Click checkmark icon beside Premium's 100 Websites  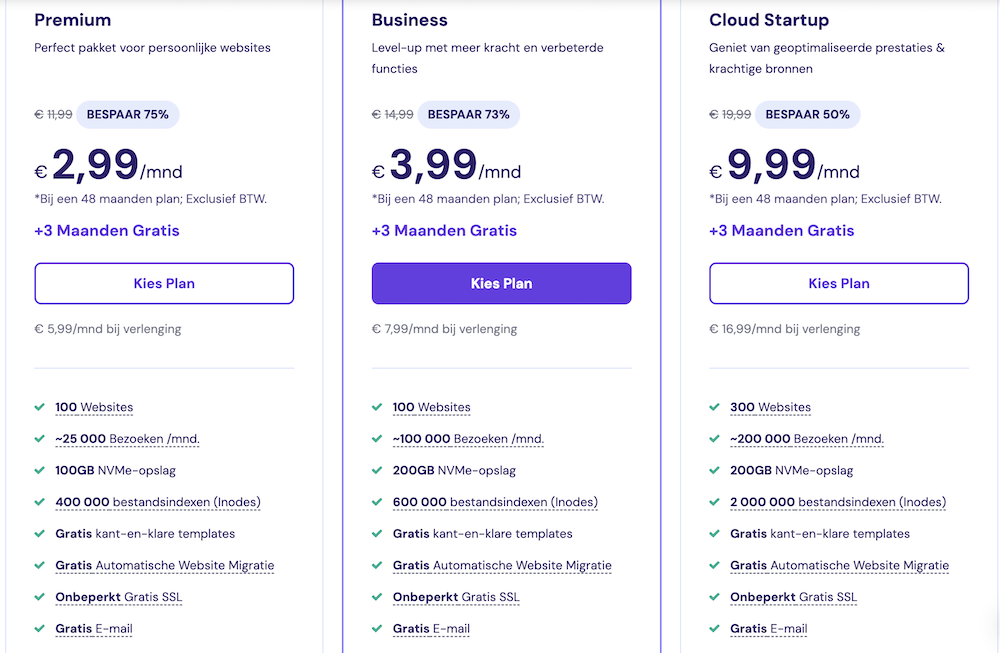[40, 407]
